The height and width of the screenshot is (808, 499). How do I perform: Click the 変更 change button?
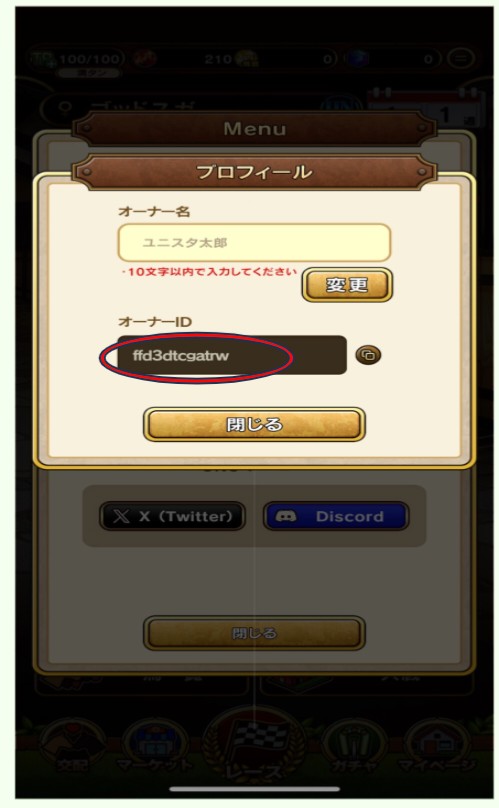pyautogui.click(x=347, y=284)
